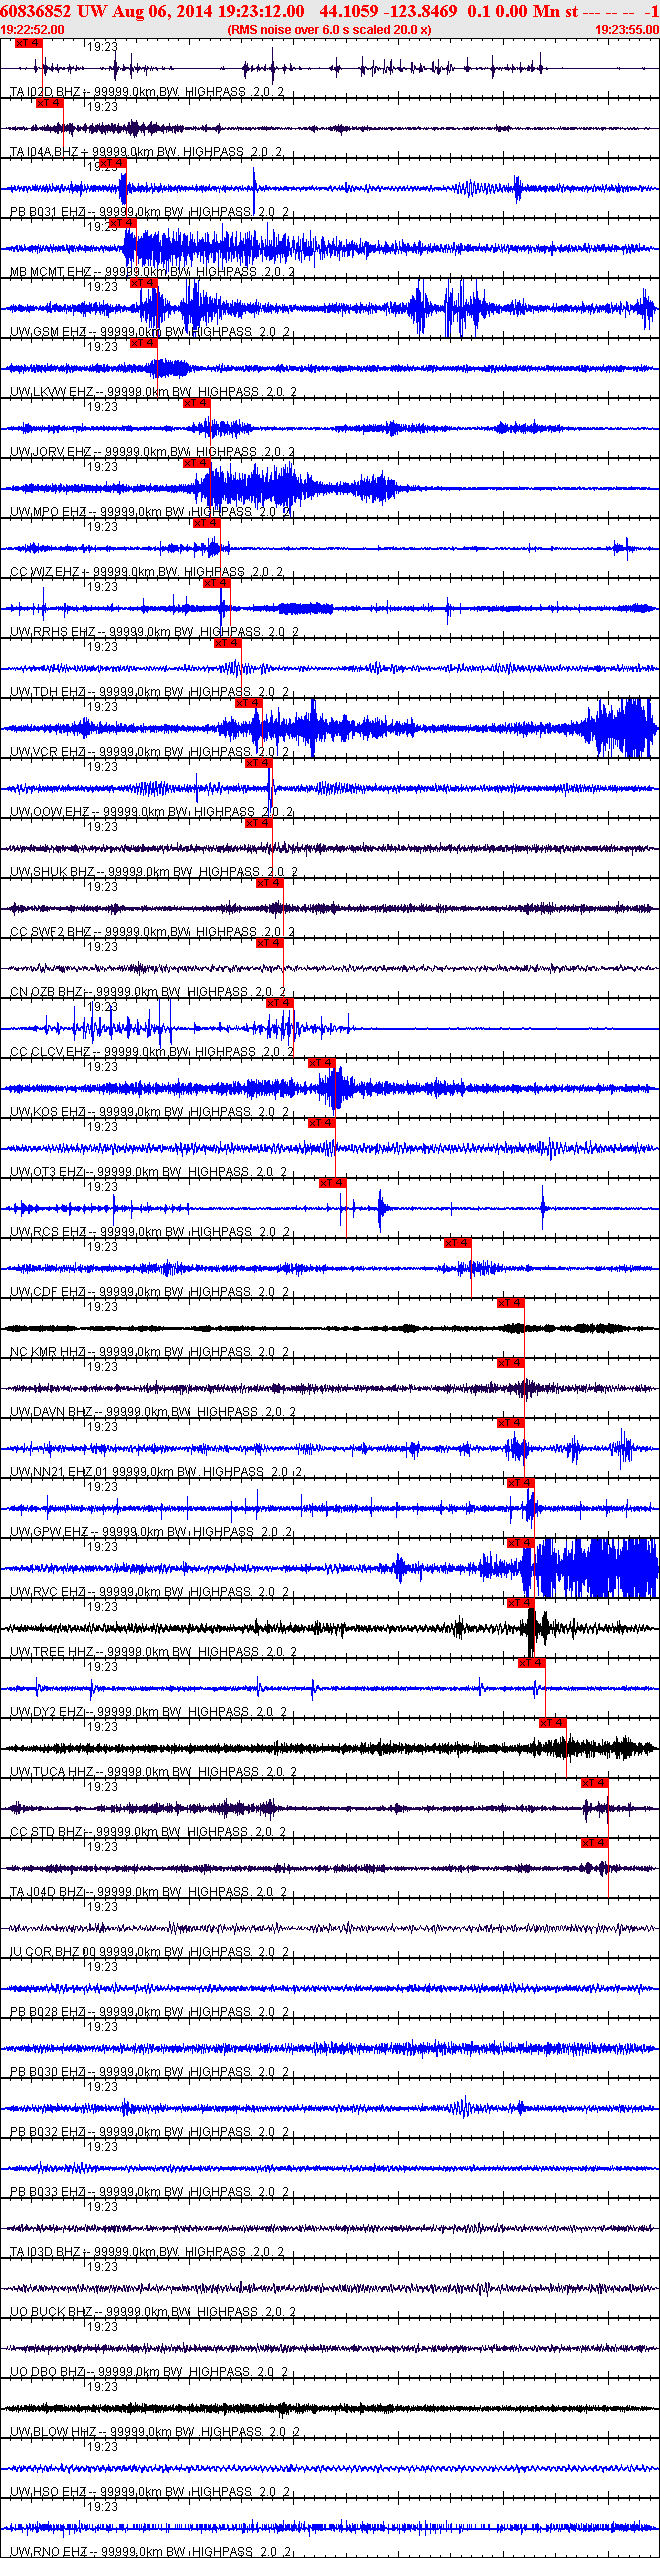This screenshot has width=660, height=2558.
Task: Select the pick marker on UW.RVC trace
Action: tap(521, 1543)
